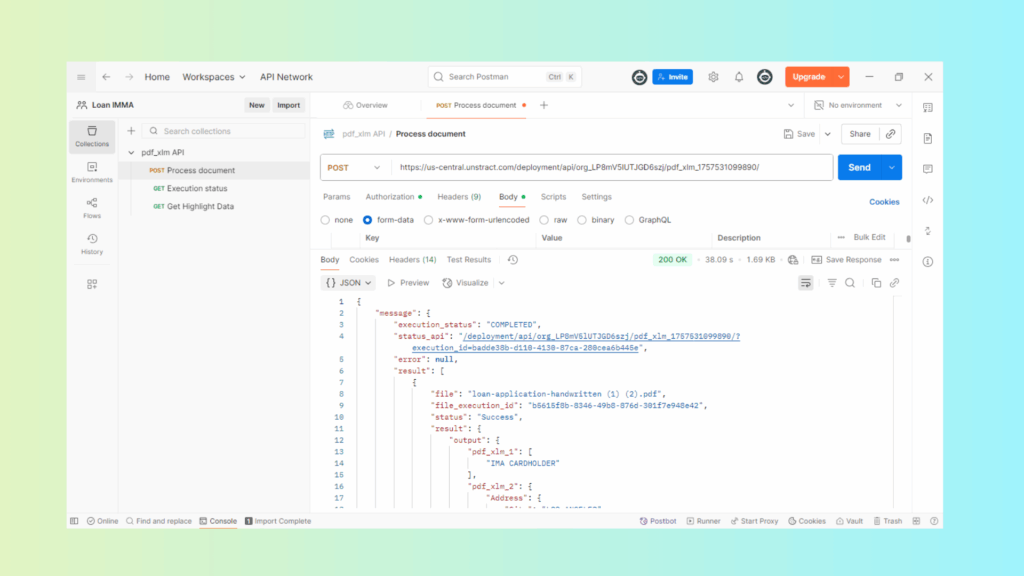Select the Execution status request
The width and height of the screenshot is (1024, 576).
[x=197, y=188]
